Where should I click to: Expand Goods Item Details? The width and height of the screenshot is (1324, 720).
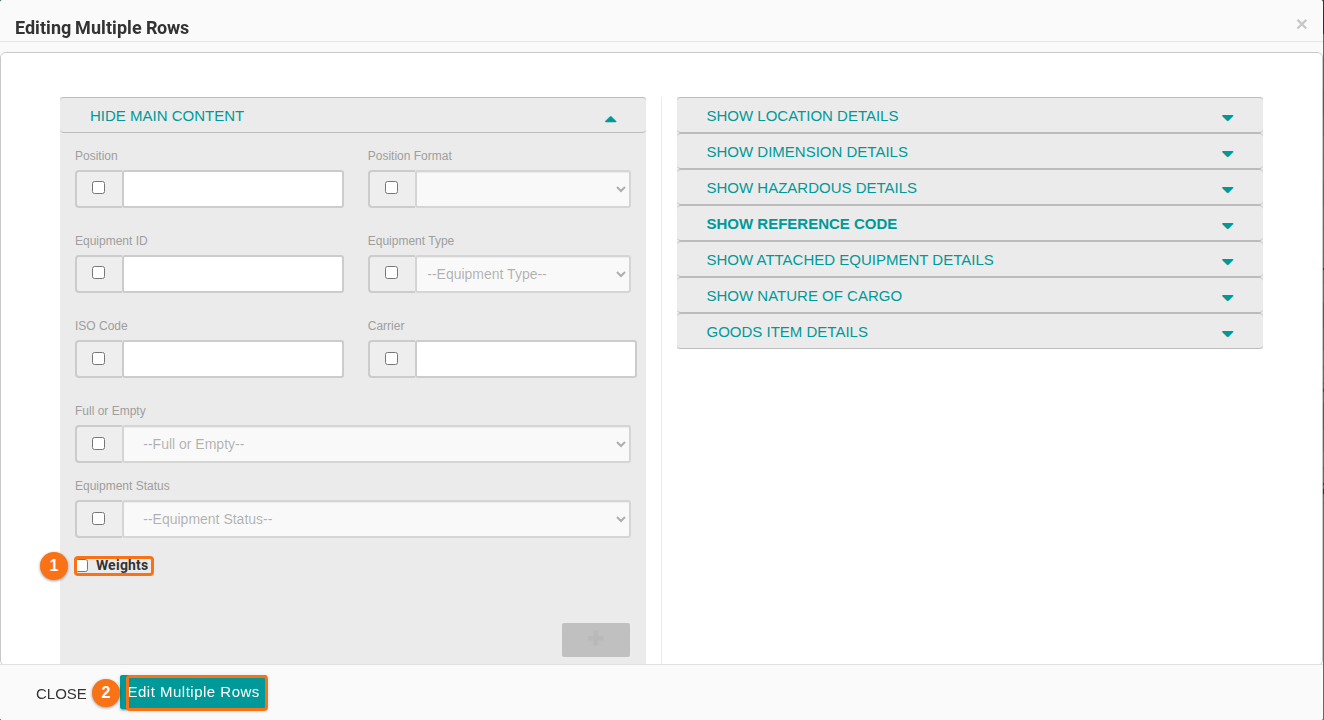[x=970, y=332]
